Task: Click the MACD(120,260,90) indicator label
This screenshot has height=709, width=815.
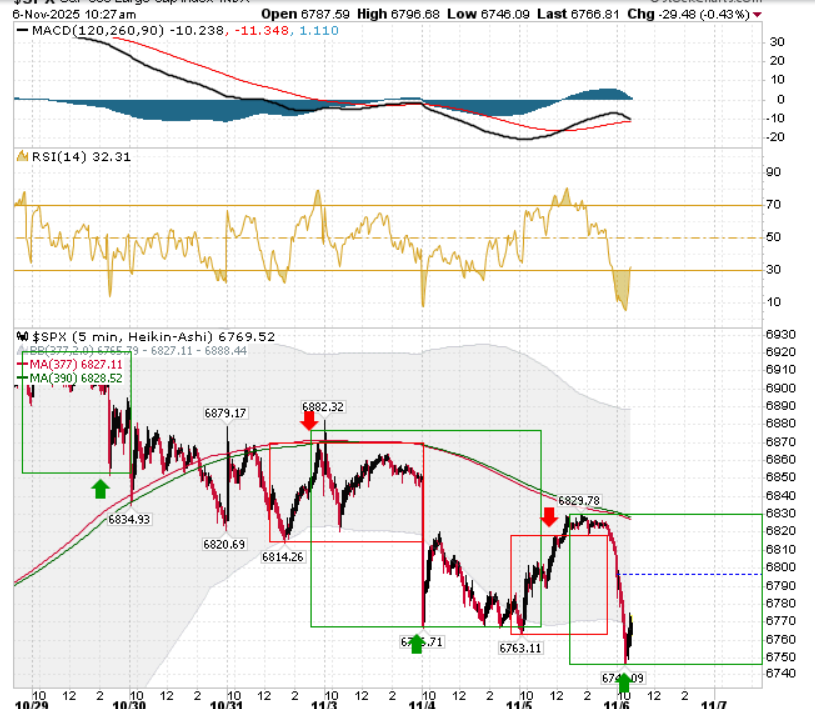Action: point(98,31)
